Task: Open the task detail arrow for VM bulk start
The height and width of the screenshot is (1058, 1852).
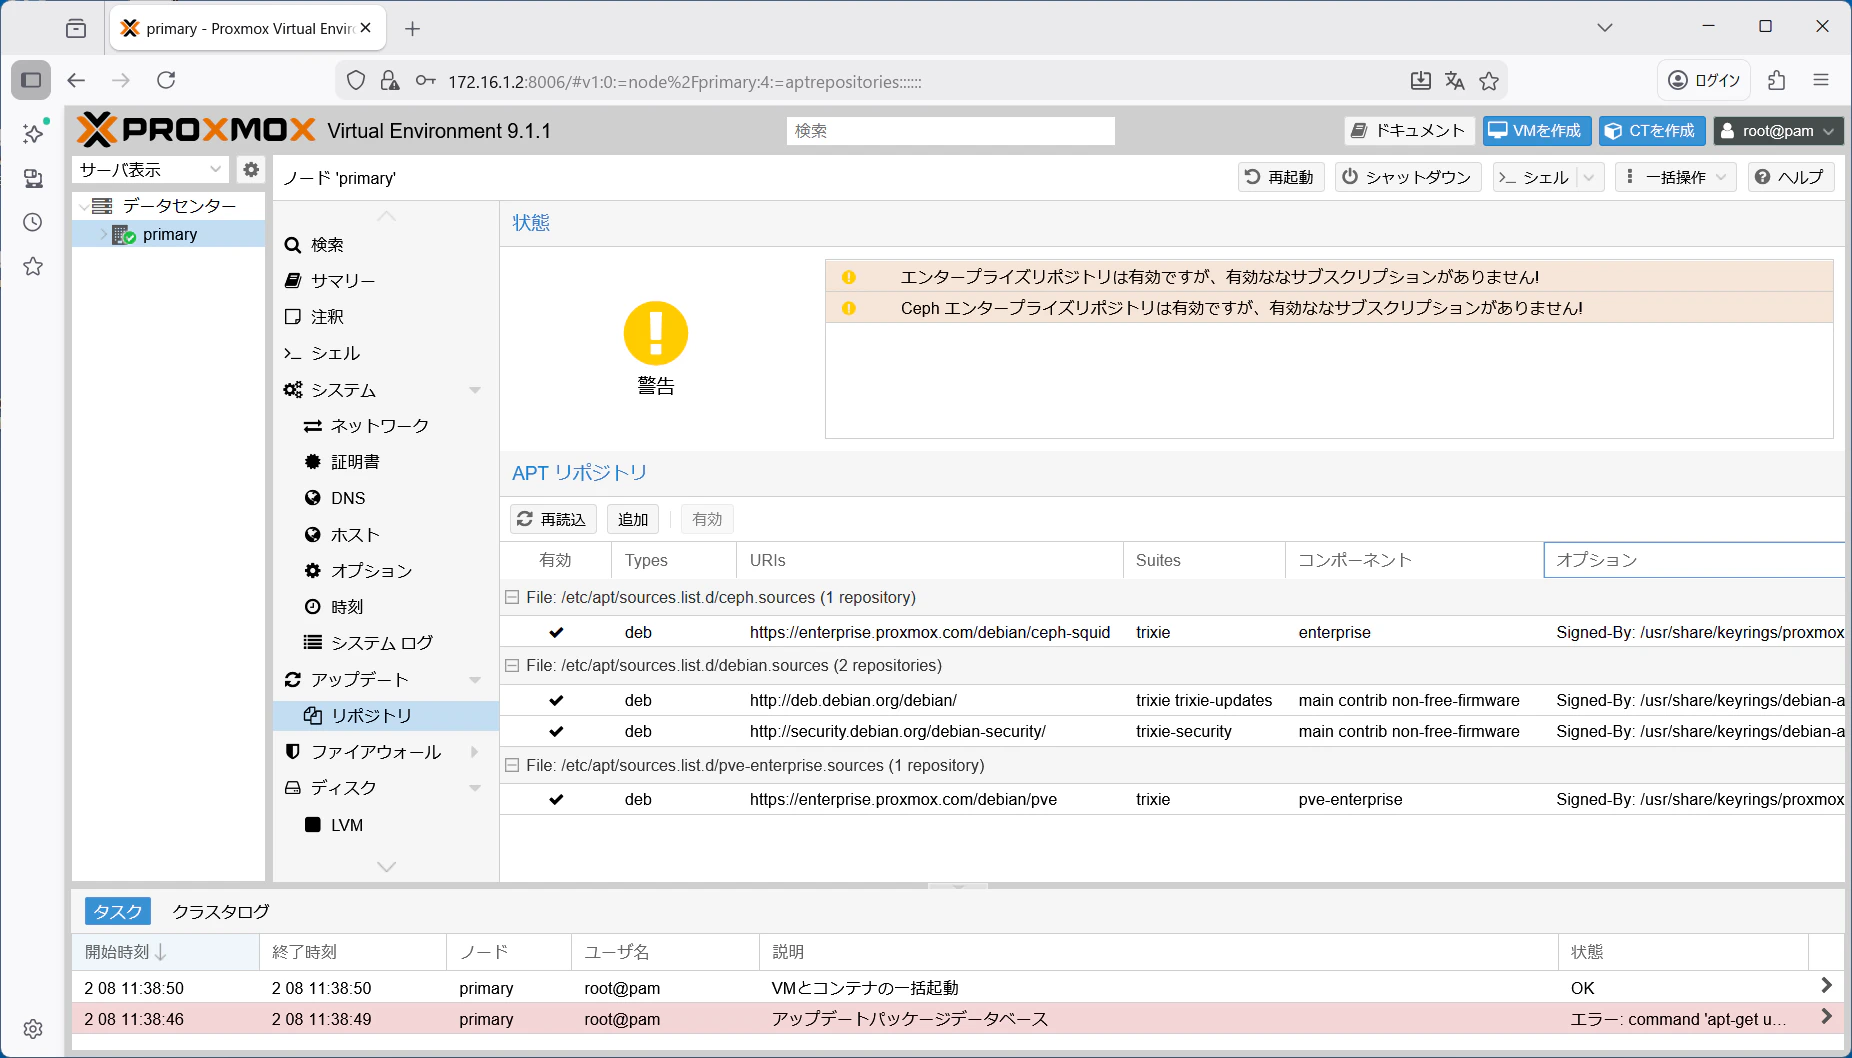Action: (1826, 986)
